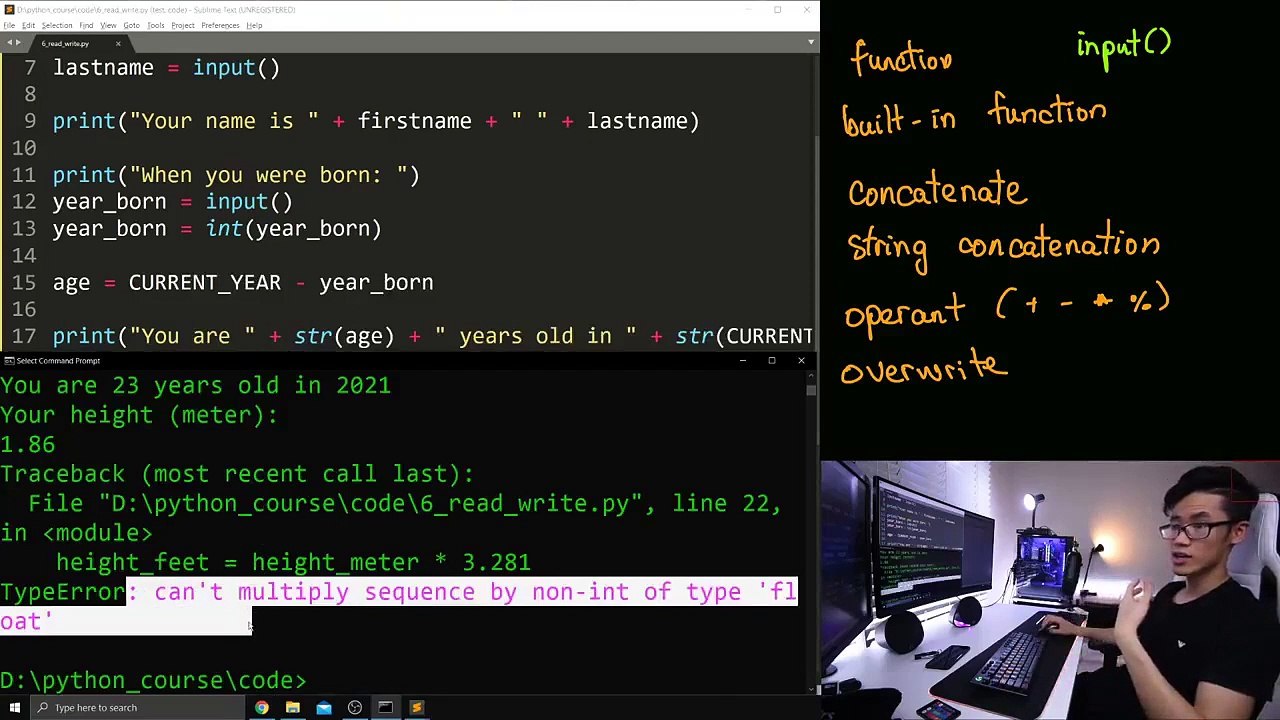Screen dimensions: 1280x720
Task: Maximize the Command Prompt window
Action: pos(772,360)
